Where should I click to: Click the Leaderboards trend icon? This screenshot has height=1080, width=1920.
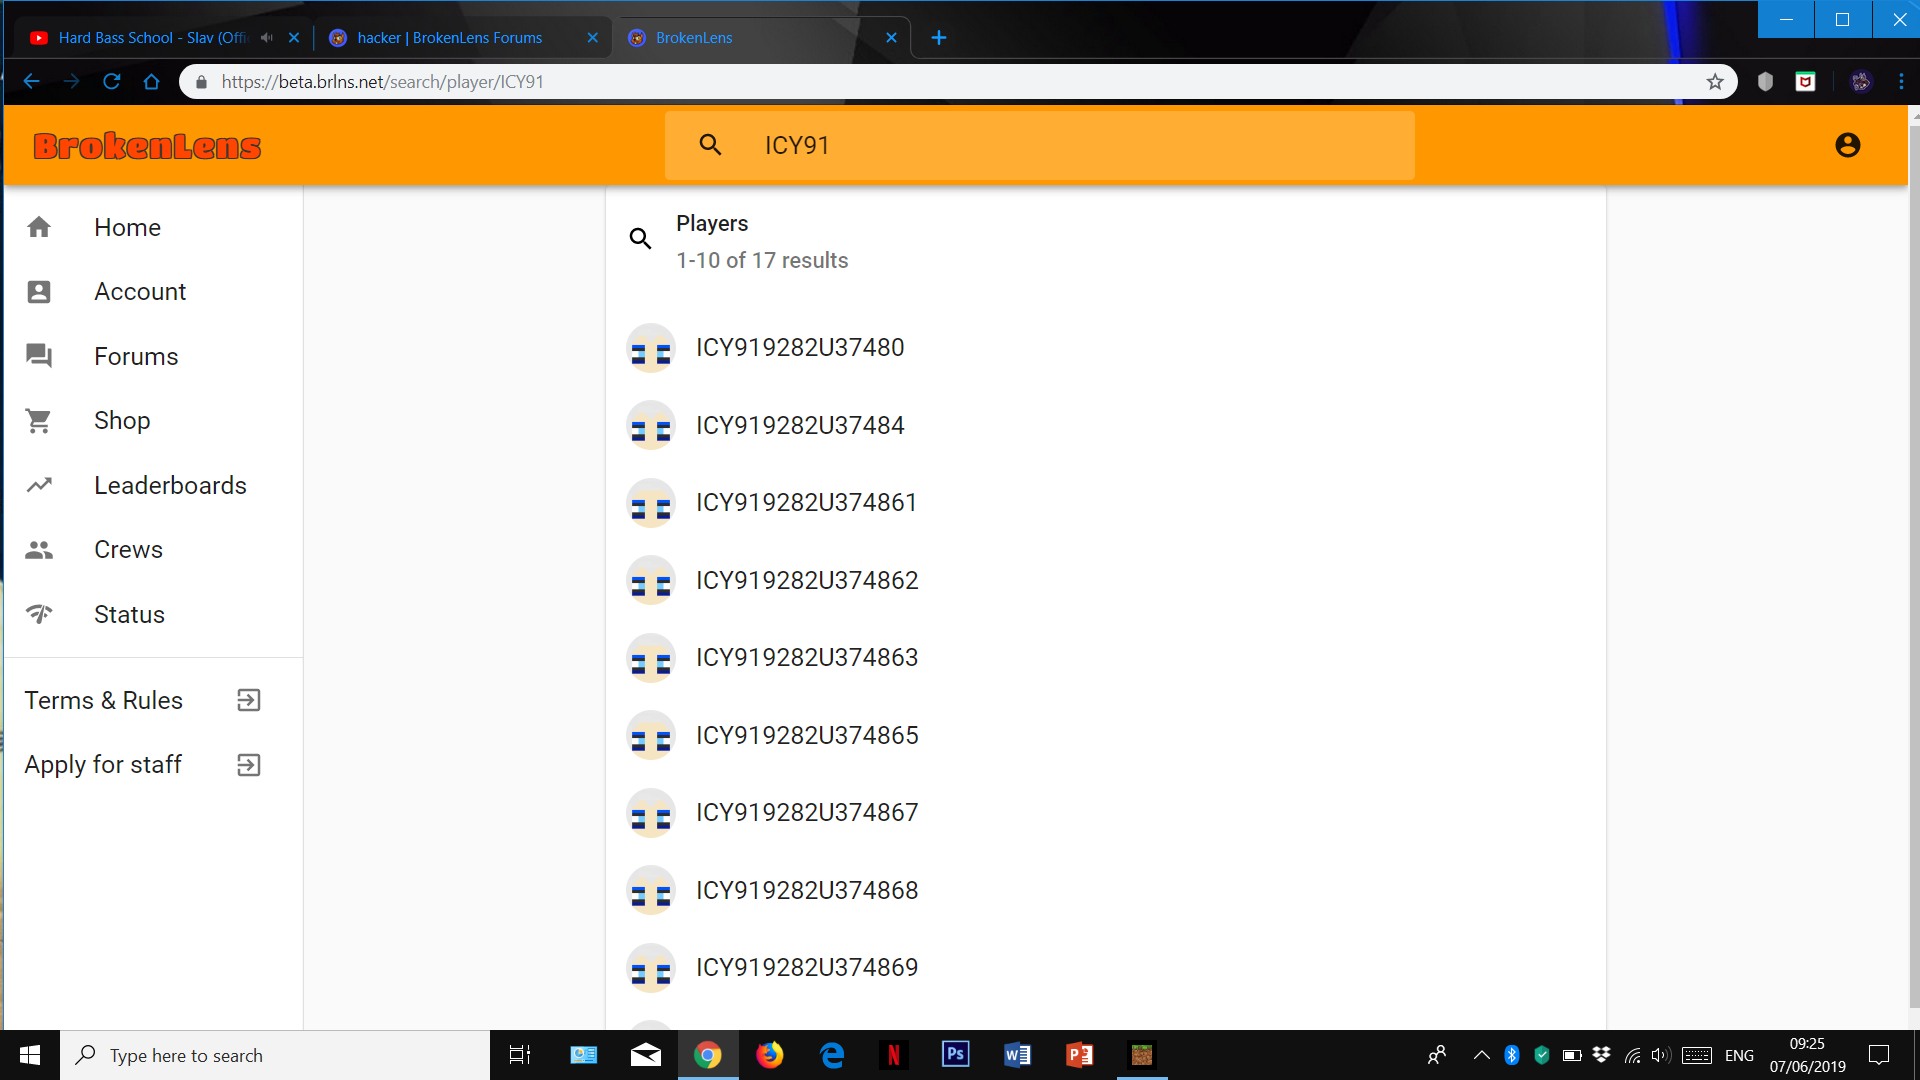[39, 485]
